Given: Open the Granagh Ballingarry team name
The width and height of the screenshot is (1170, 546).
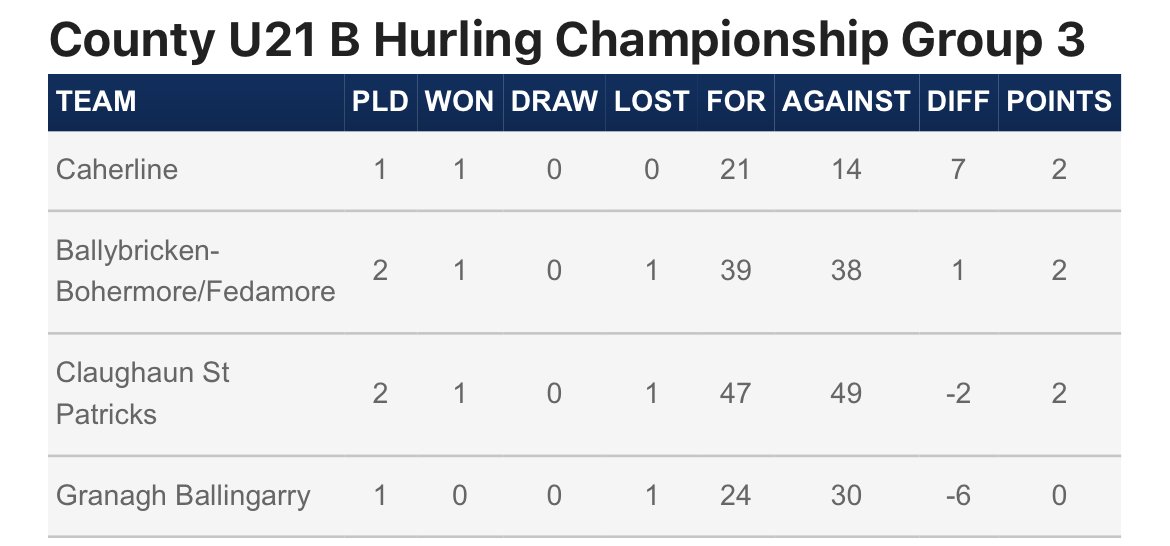Looking at the screenshot, I should tap(183, 496).
